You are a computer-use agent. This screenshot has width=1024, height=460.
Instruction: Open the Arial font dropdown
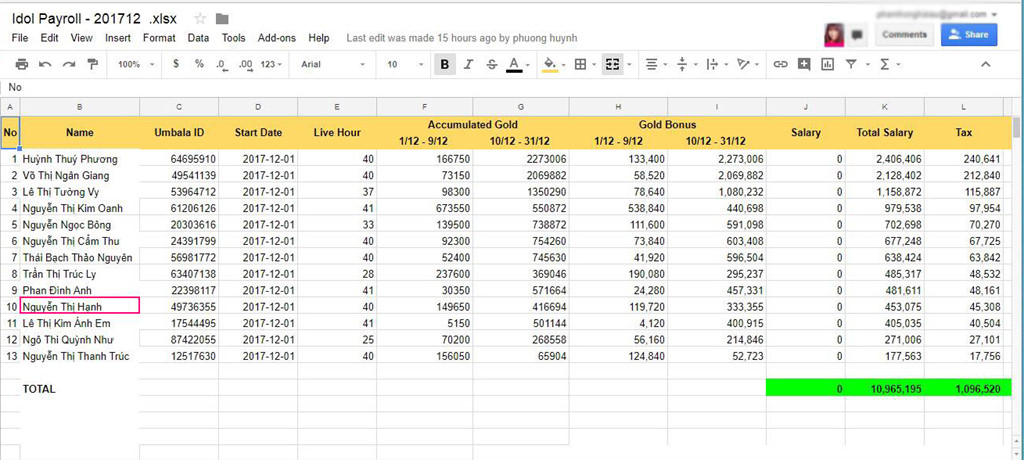333,64
